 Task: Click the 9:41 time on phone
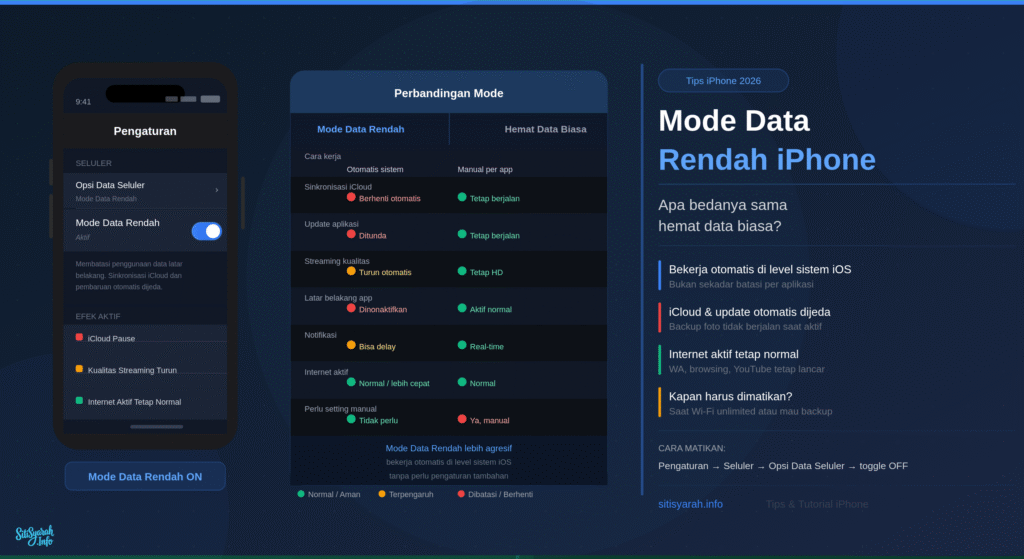[83, 102]
